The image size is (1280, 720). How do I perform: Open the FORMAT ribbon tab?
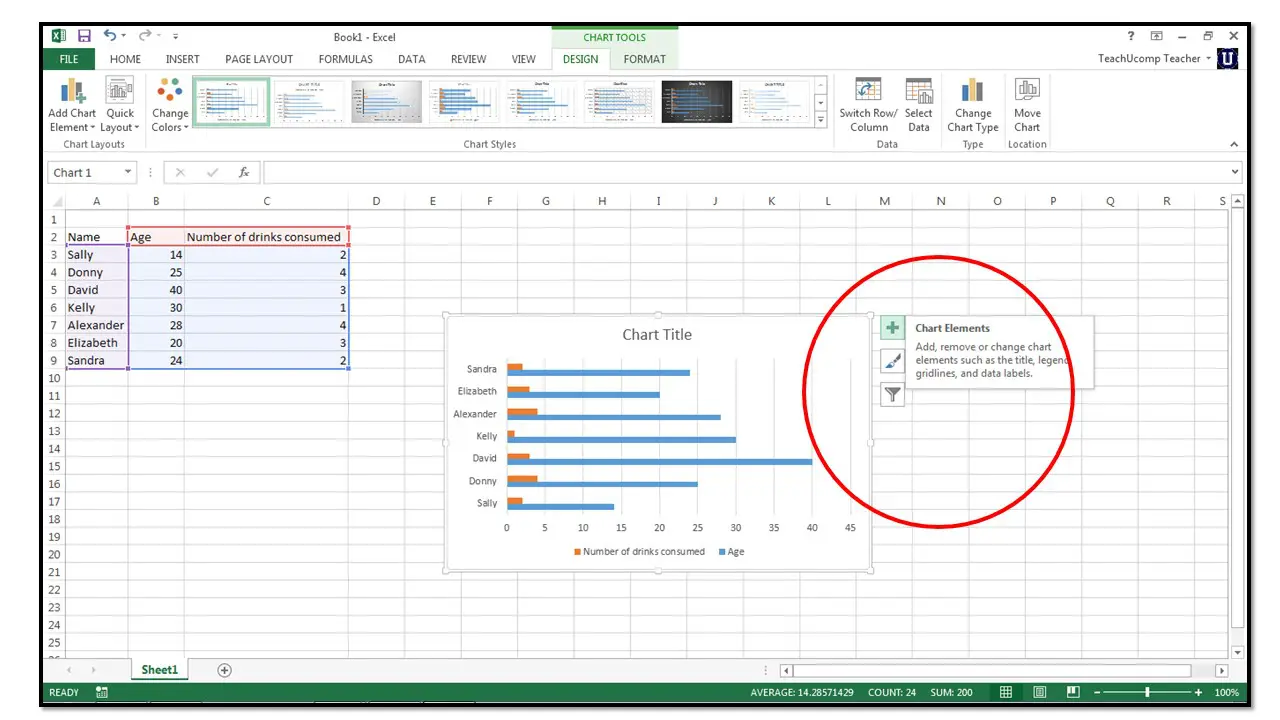[644, 59]
